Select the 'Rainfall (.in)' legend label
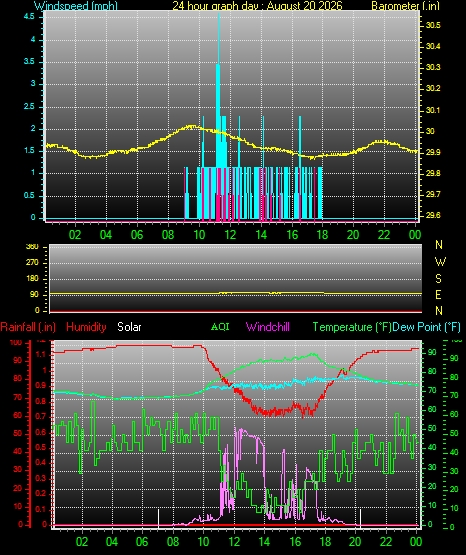This screenshot has height=555, width=466. pos(28,327)
